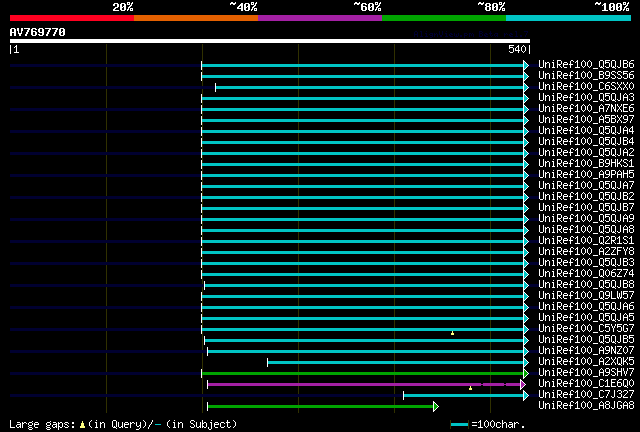Click the "Large gaps" legend text
Viewport: 640px width, 432px height.
click(x=42, y=425)
